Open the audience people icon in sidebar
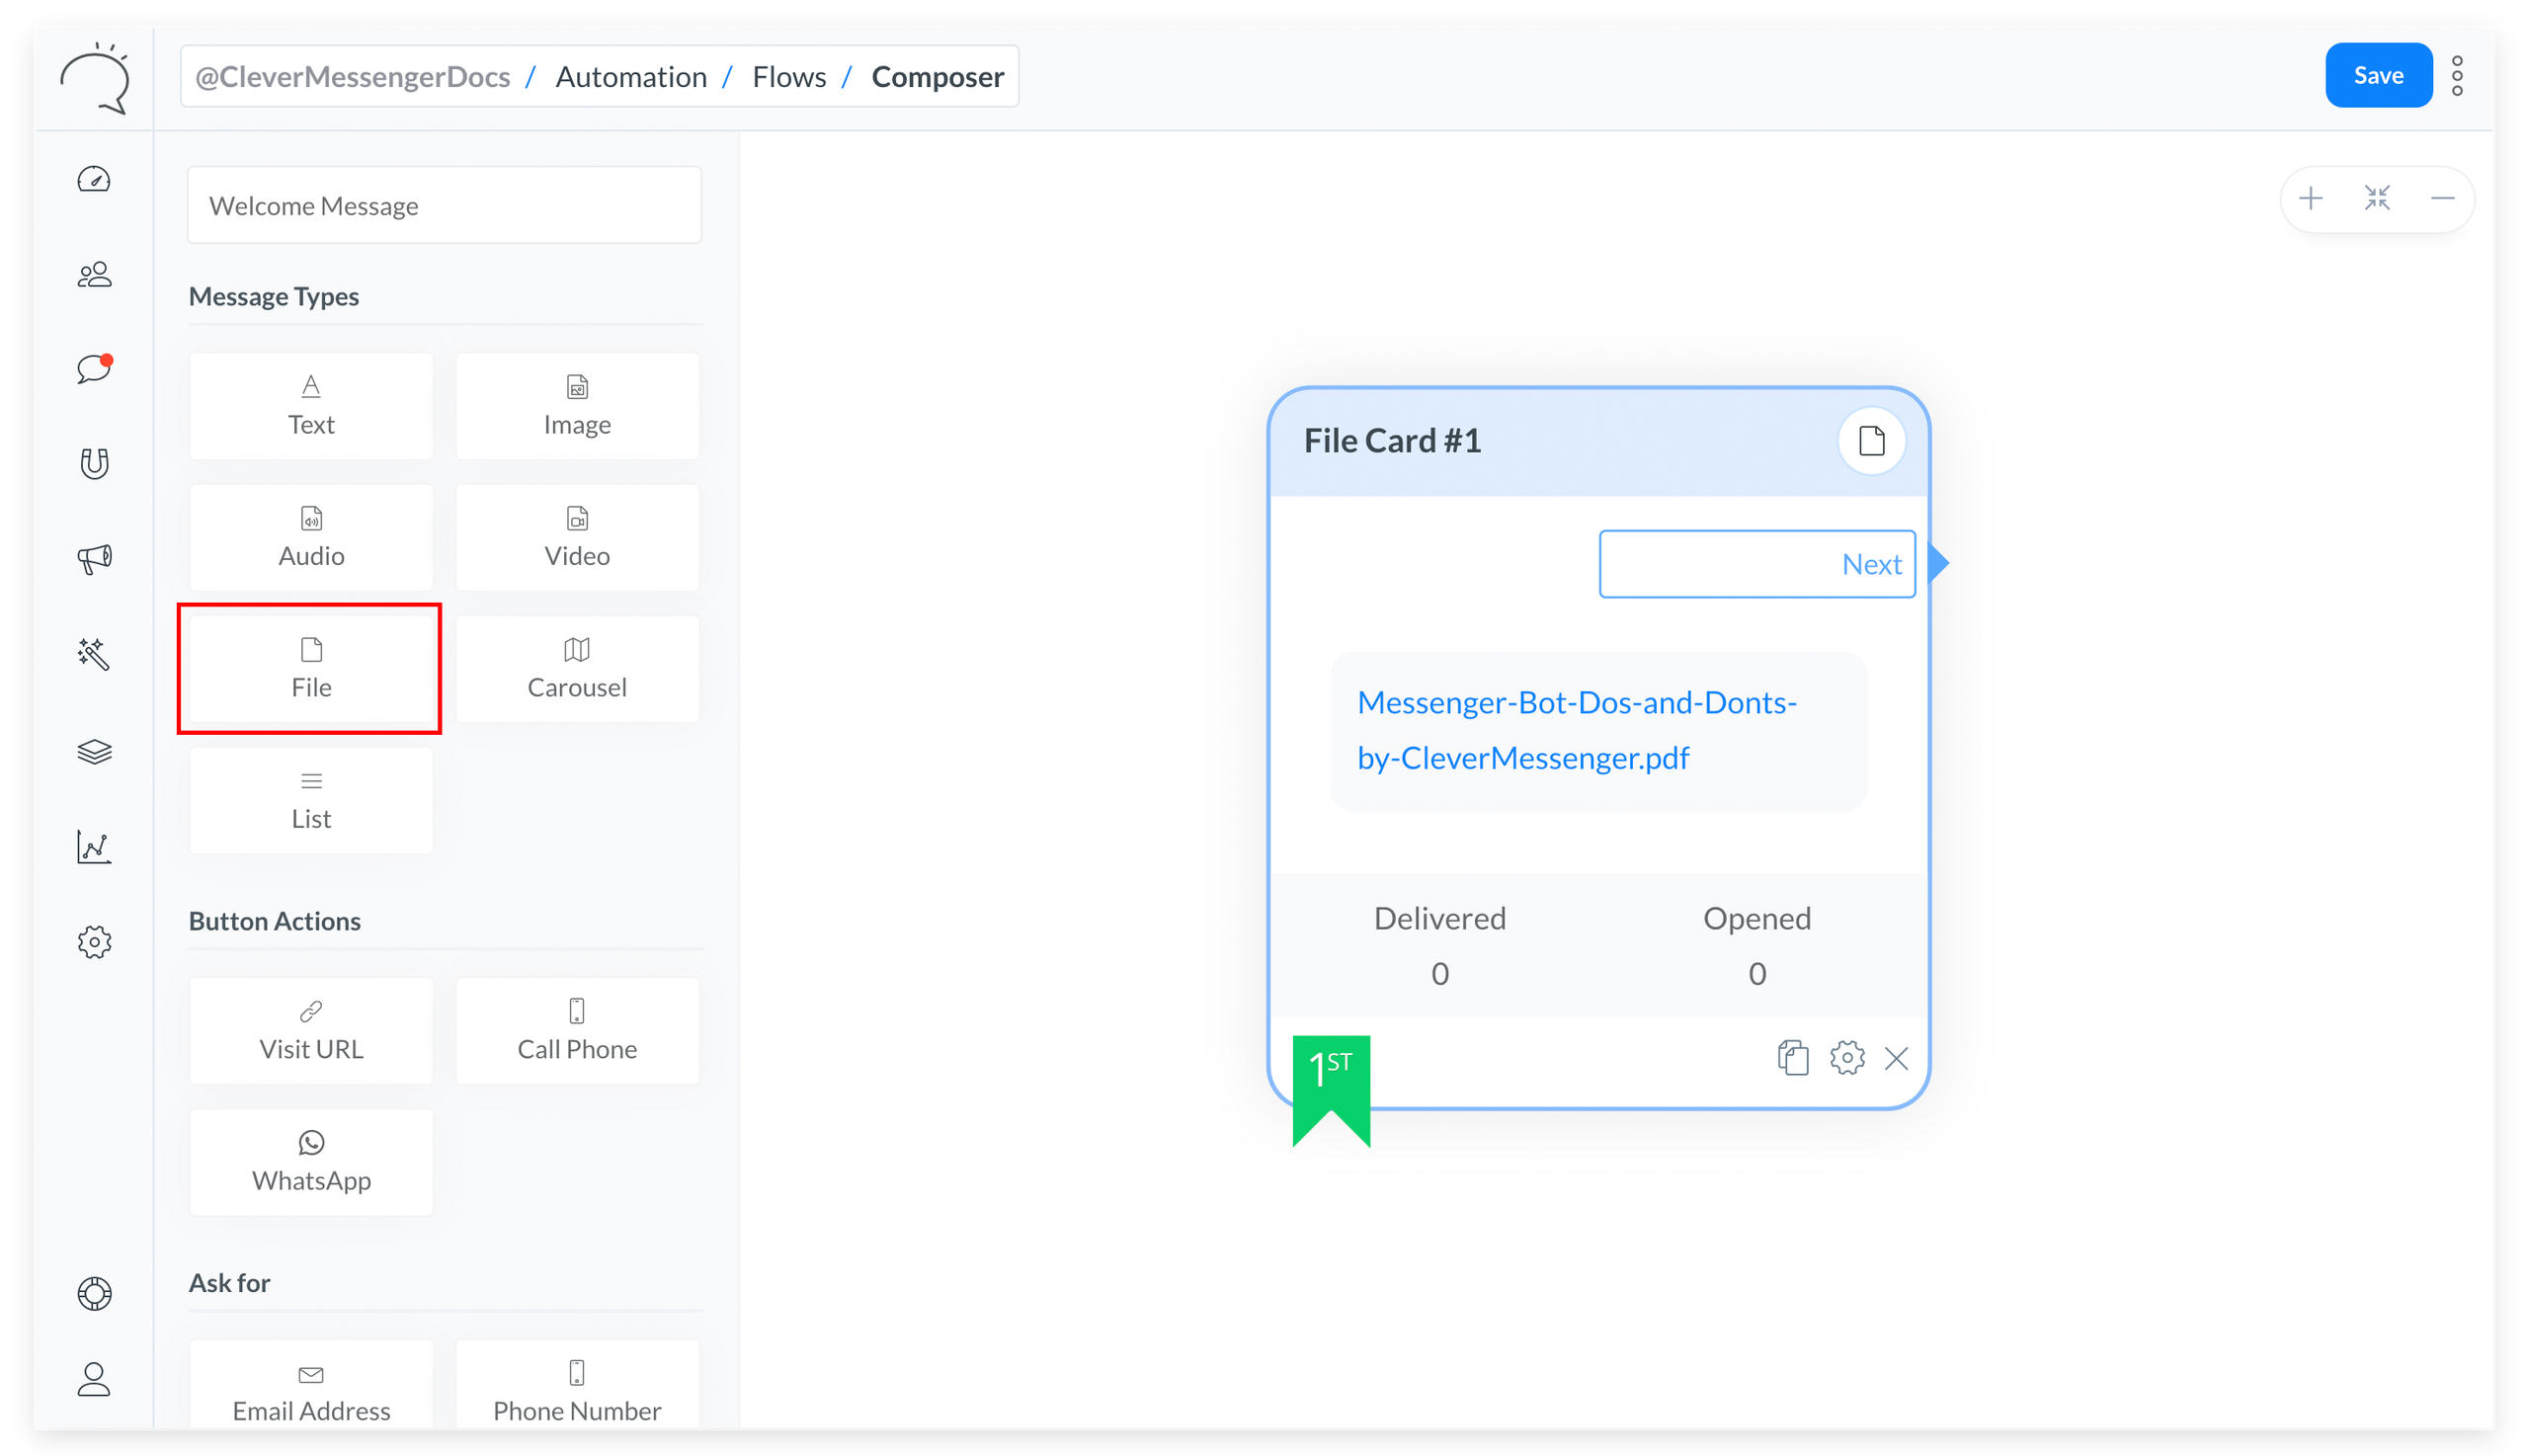This screenshot has width=2529, height=1456. (94, 275)
